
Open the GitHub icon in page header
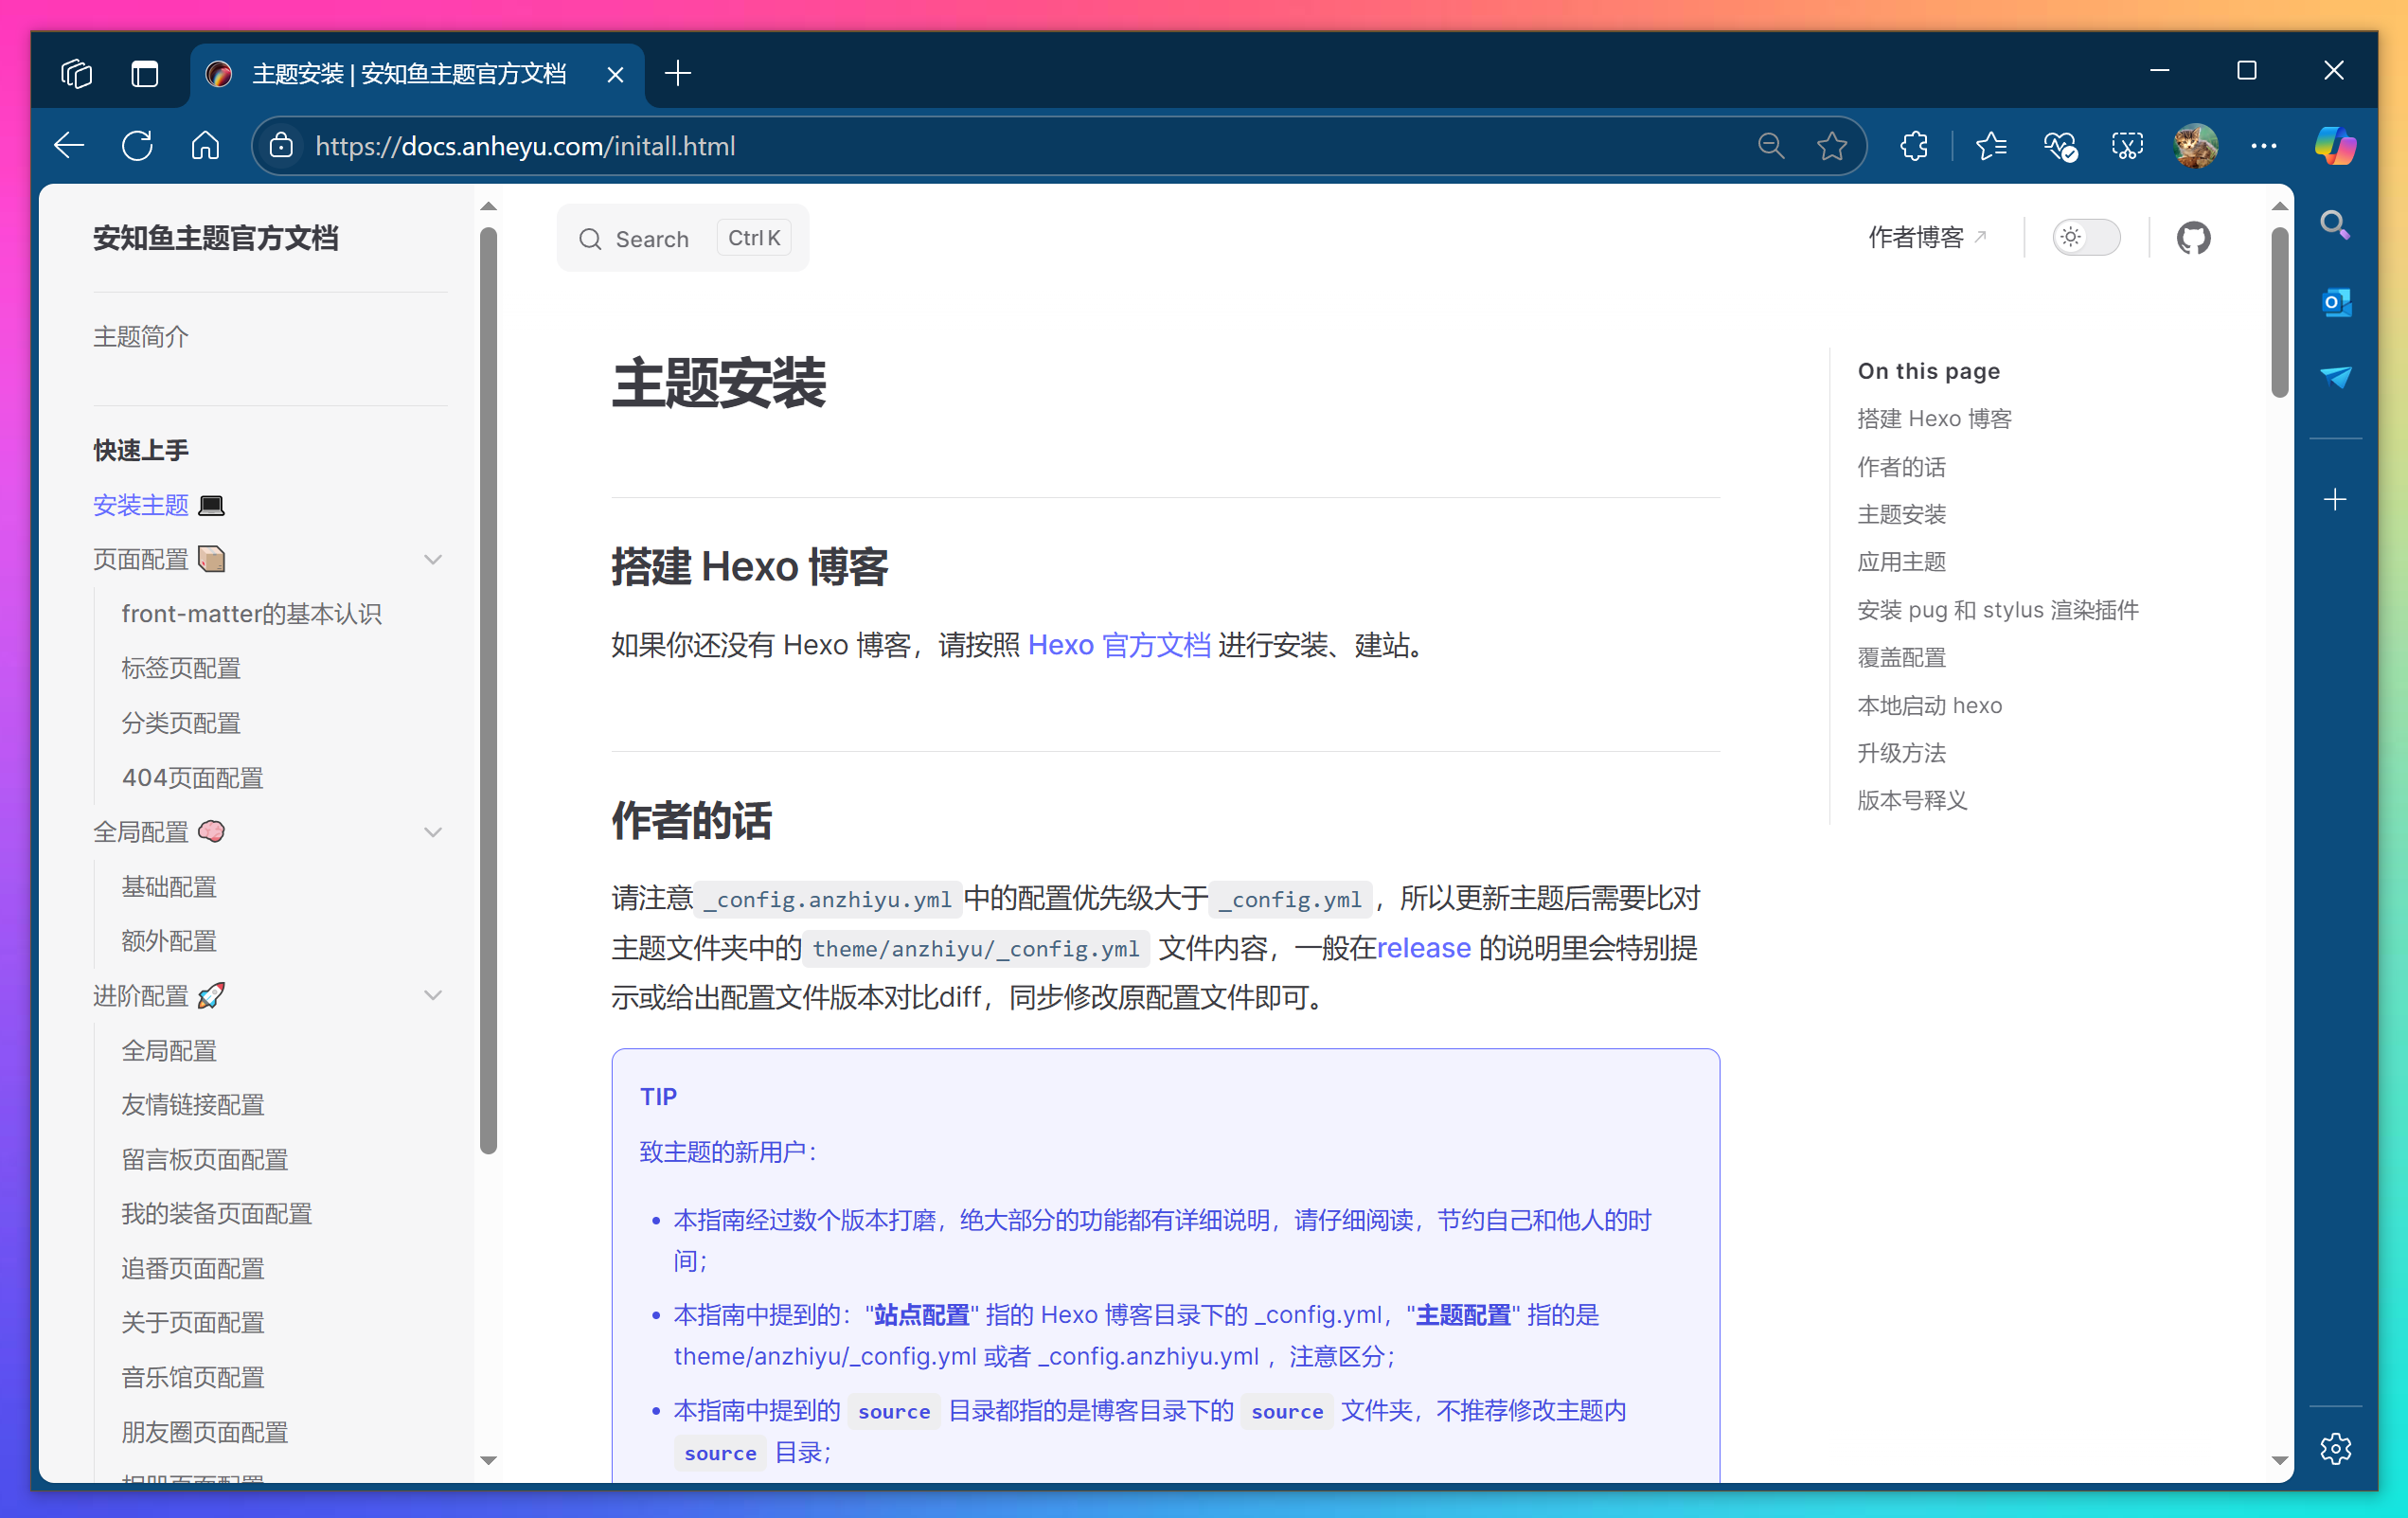(2194, 237)
